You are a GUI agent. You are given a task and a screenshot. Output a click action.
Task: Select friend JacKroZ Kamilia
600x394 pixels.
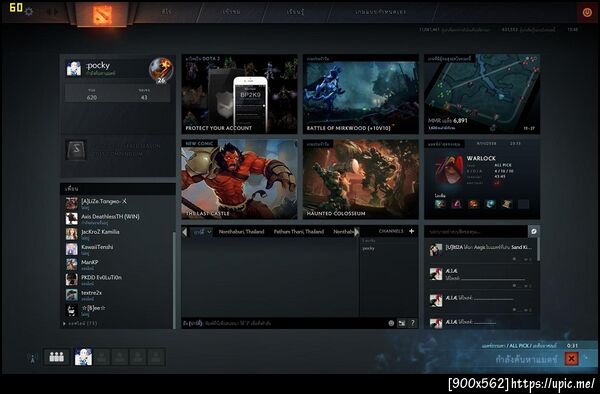click(x=118, y=234)
